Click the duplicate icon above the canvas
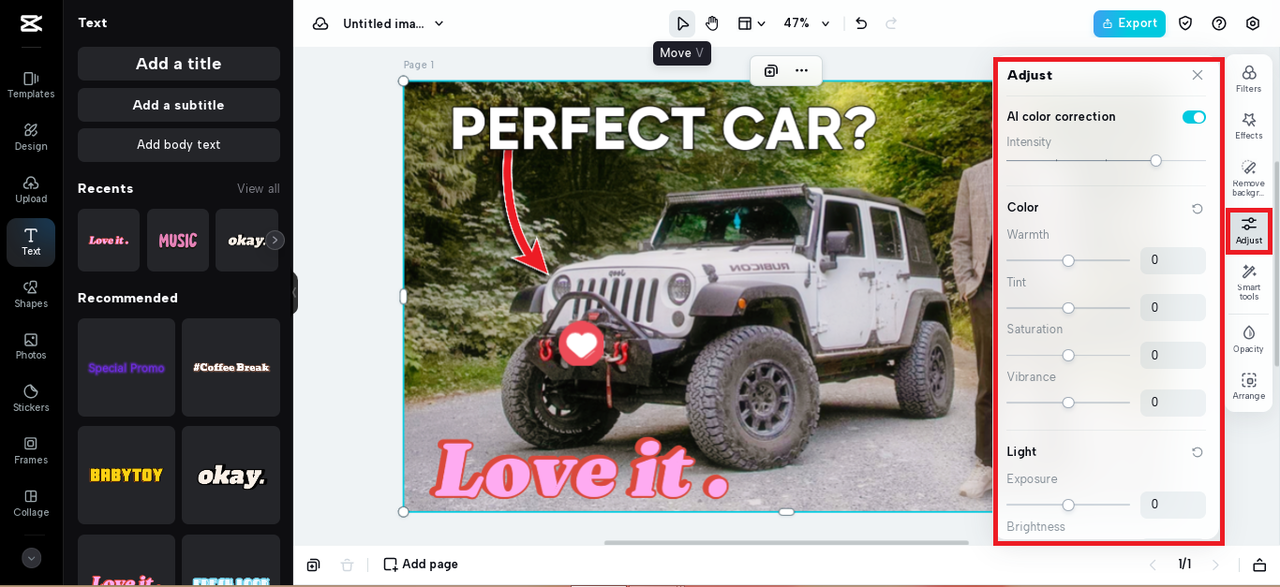Viewport: 1280px width, 587px height. (x=771, y=71)
